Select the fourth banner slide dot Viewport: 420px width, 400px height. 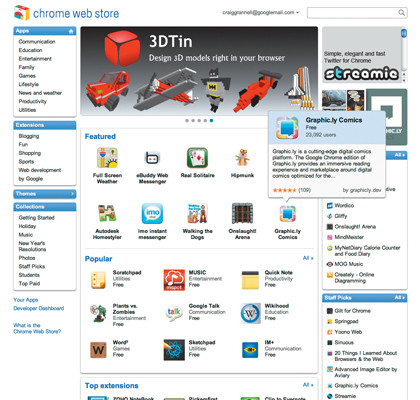click(205, 121)
